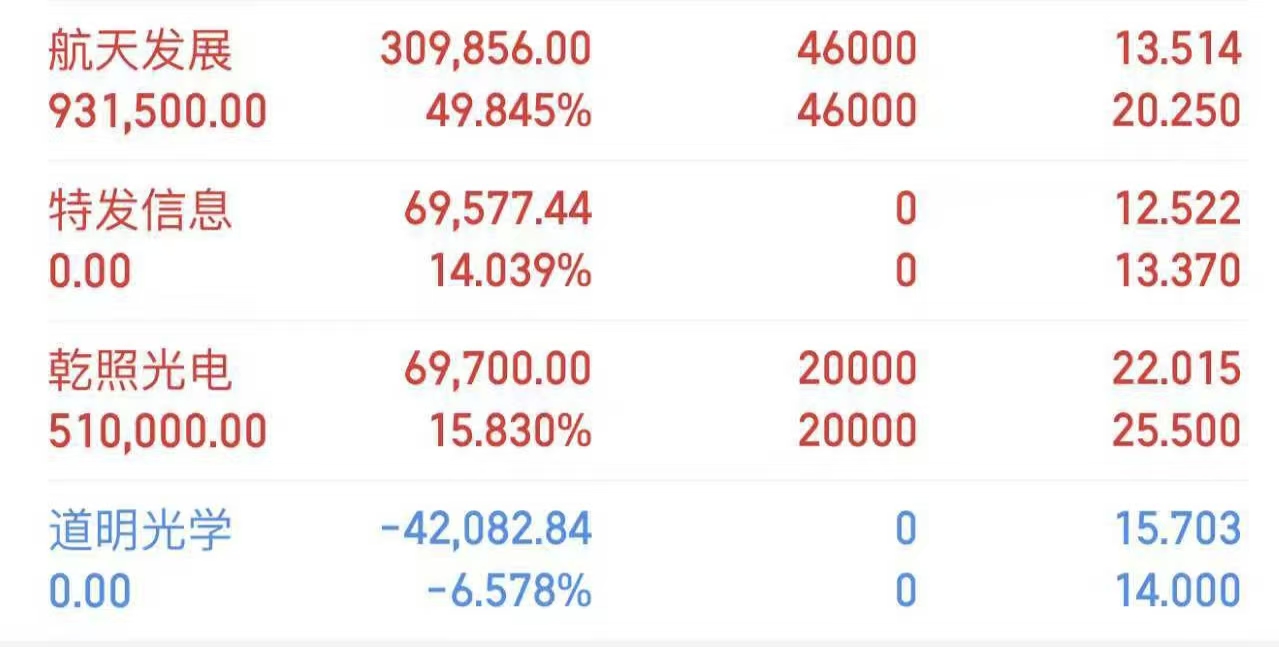Screen dimensions: 1279x647
Task: Open the 乾照光电 stock entry
Action: coord(141,370)
